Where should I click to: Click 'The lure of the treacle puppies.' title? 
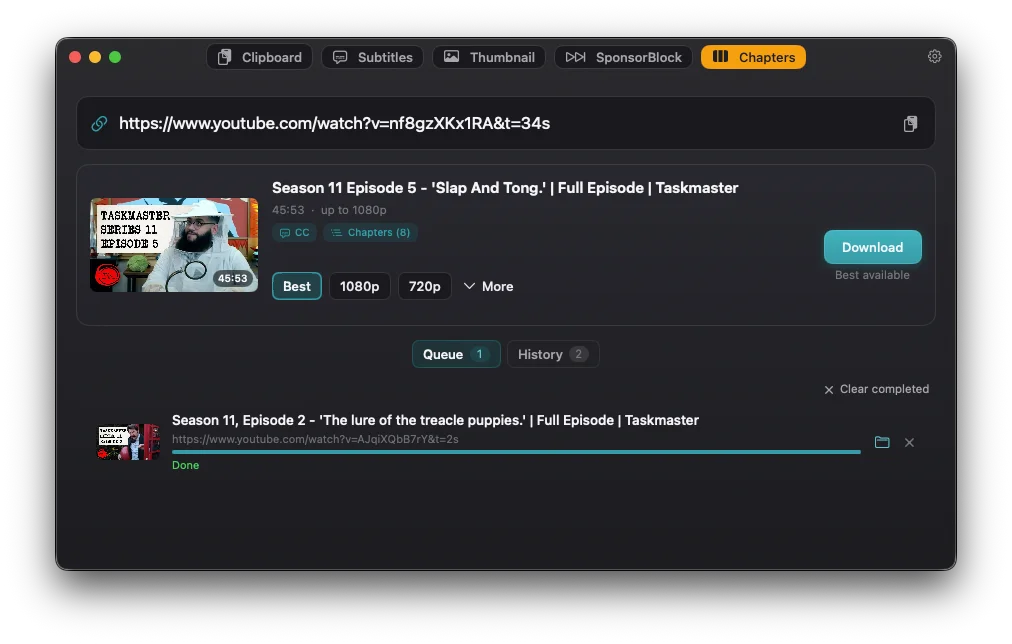click(x=435, y=420)
